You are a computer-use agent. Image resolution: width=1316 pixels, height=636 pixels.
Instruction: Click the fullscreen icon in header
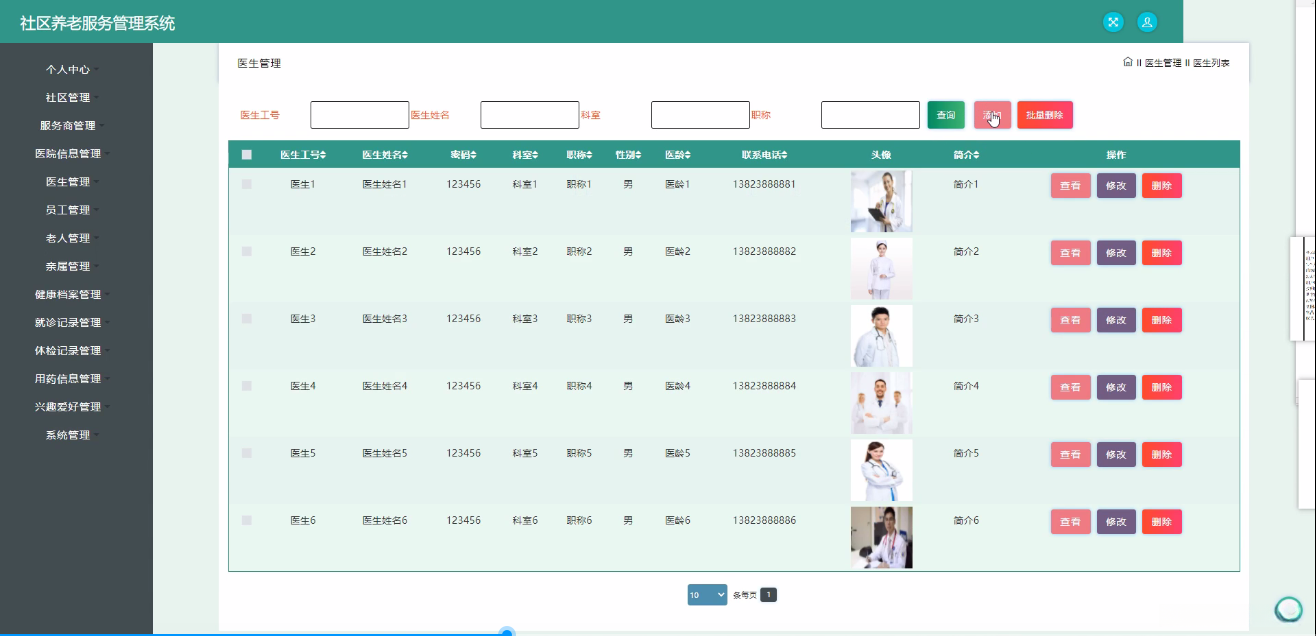1113,22
